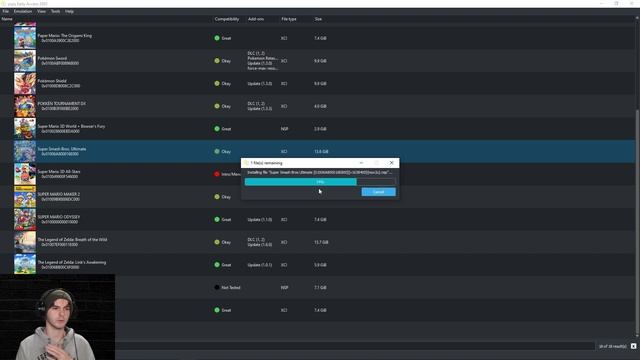Select 'The Legend of Zelda: Breath of the Wild' title
The image size is (640, 360).
pos(72,240)
